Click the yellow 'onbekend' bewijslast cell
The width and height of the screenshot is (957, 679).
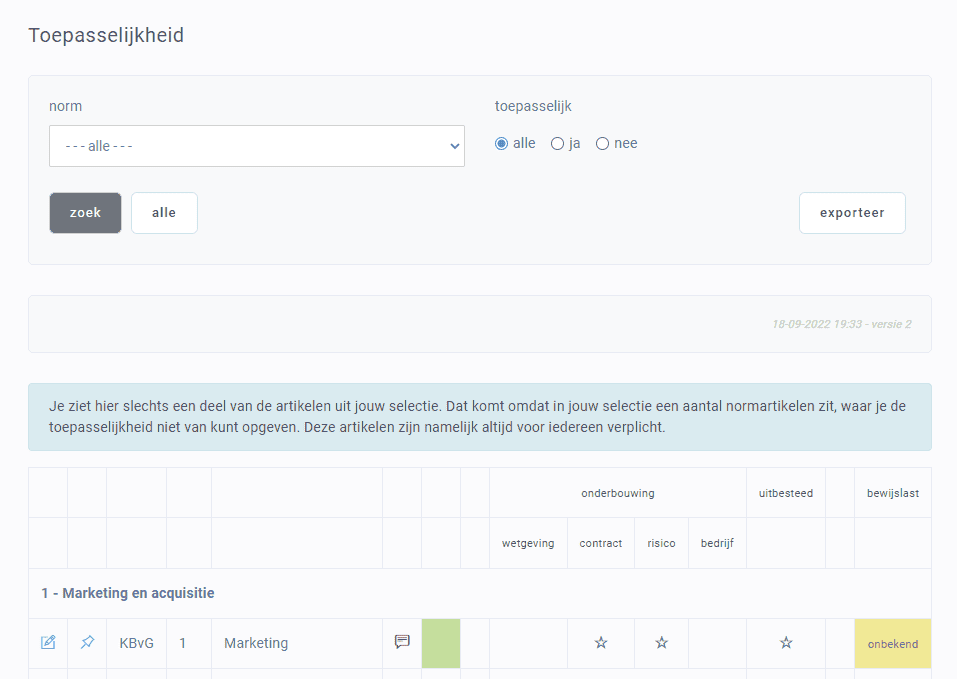click(893, 644)
